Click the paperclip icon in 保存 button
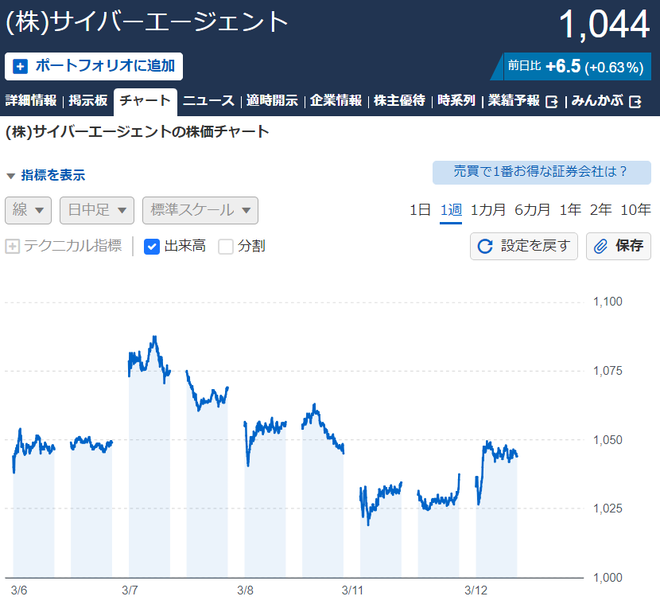 [601, 246]
